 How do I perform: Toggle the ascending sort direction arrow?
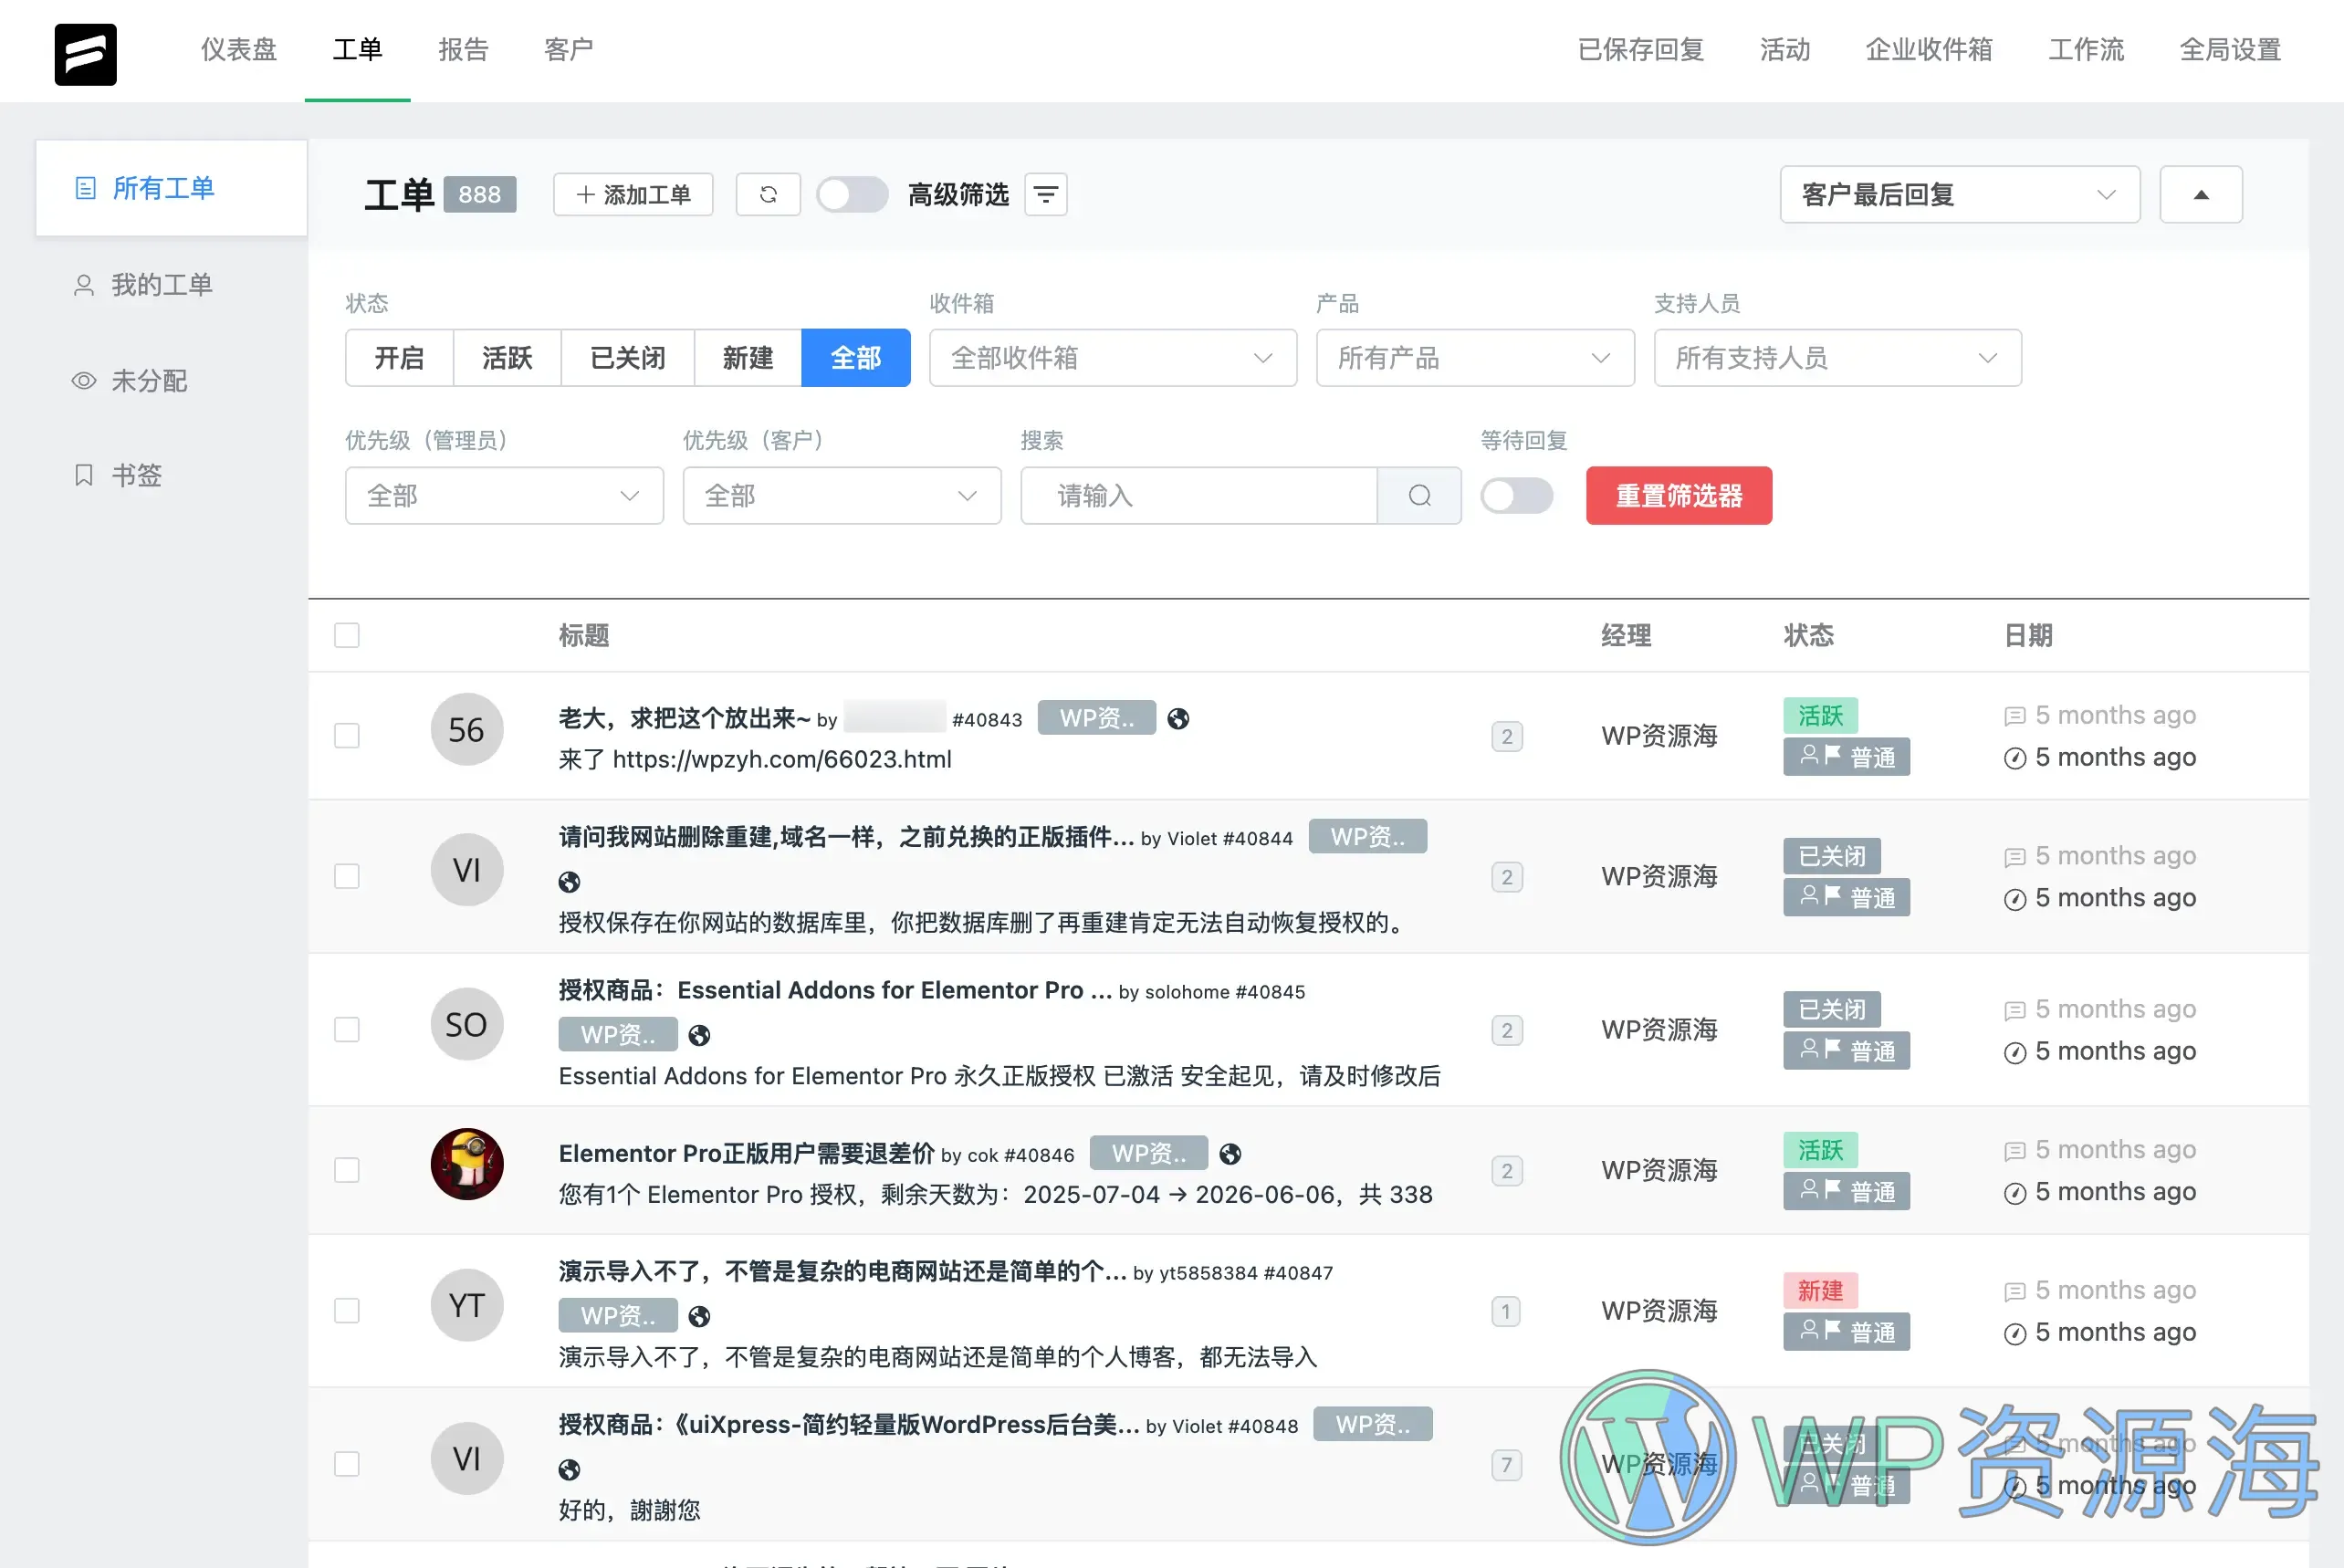pos(2200,194)
